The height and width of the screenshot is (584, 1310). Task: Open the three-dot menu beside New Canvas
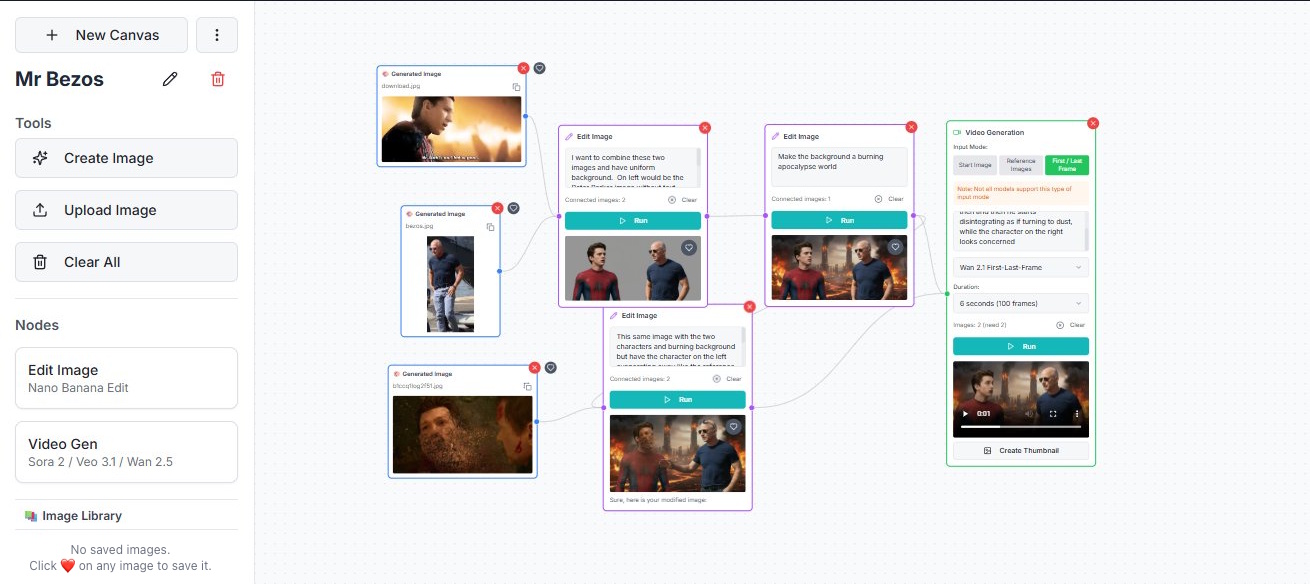pos(217,35)
